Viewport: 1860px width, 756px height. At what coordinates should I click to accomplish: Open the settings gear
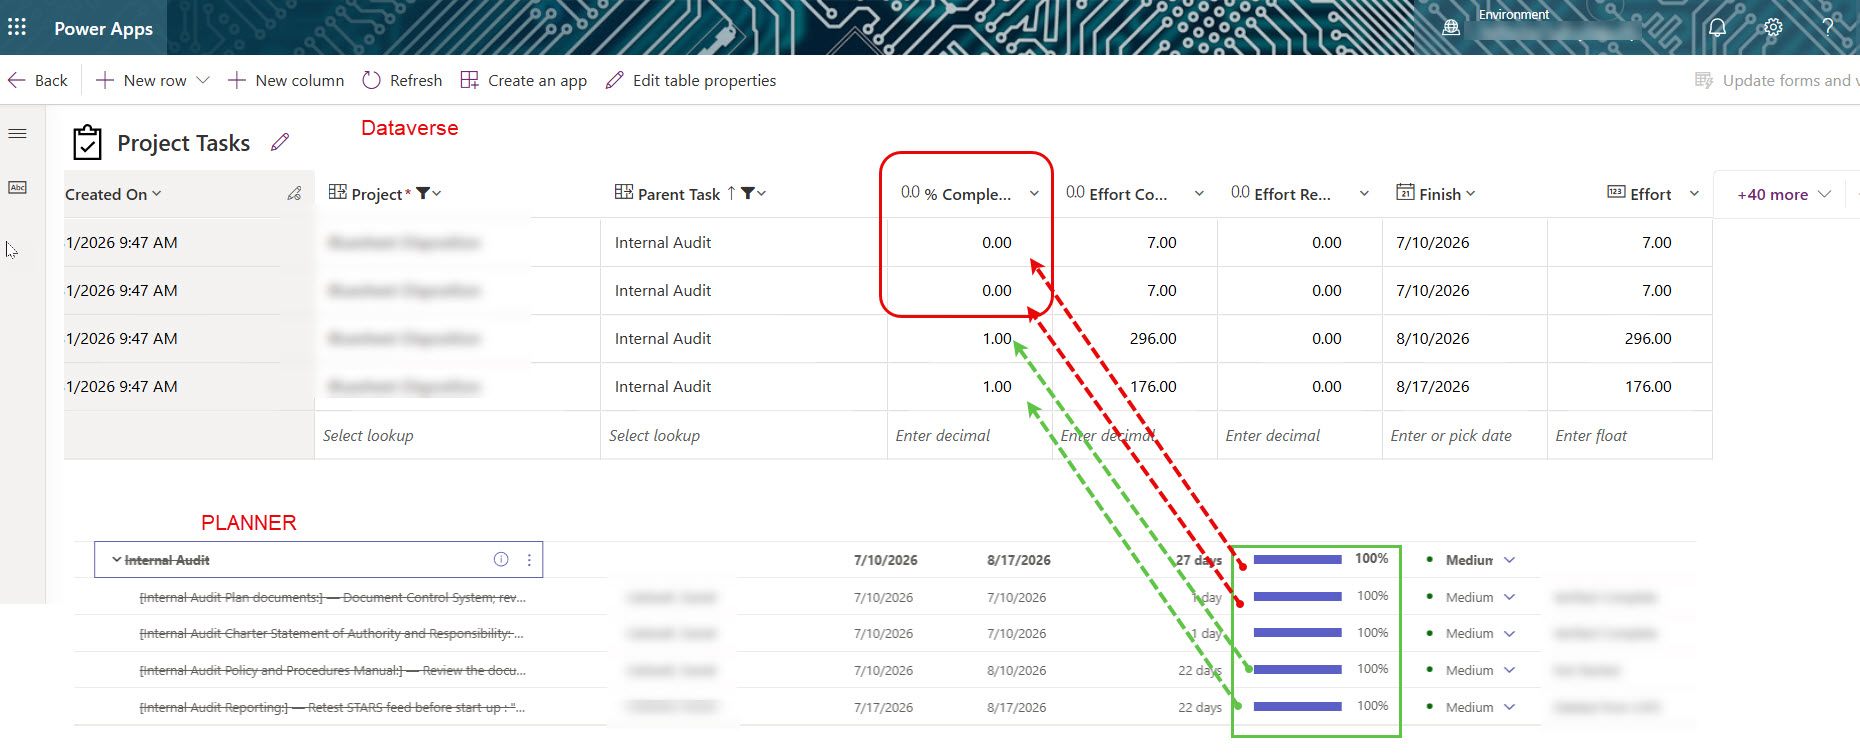(1773, 28)
